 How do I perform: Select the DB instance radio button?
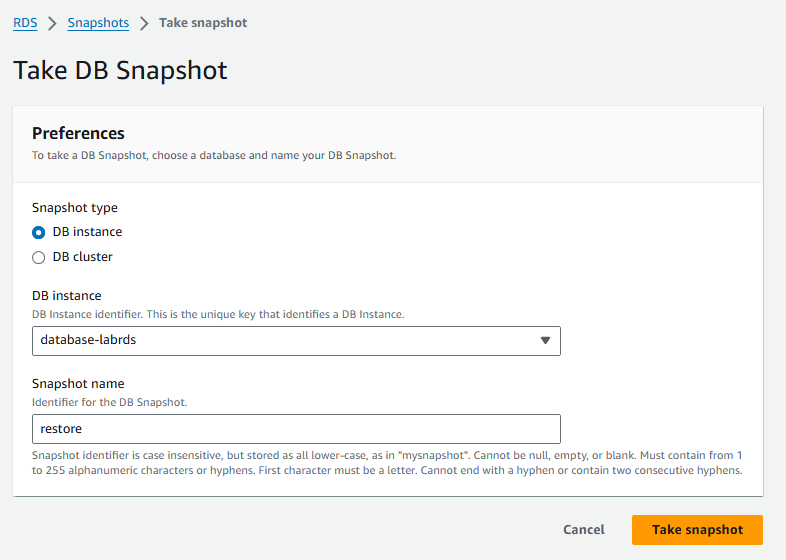[39, 232]
